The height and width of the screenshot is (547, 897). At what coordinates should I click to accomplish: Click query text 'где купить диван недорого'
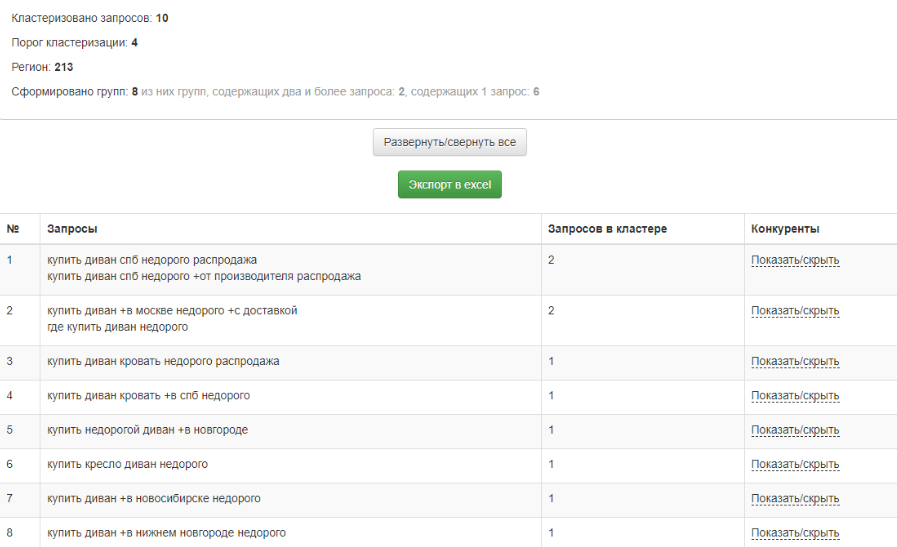tap(117, 326)
